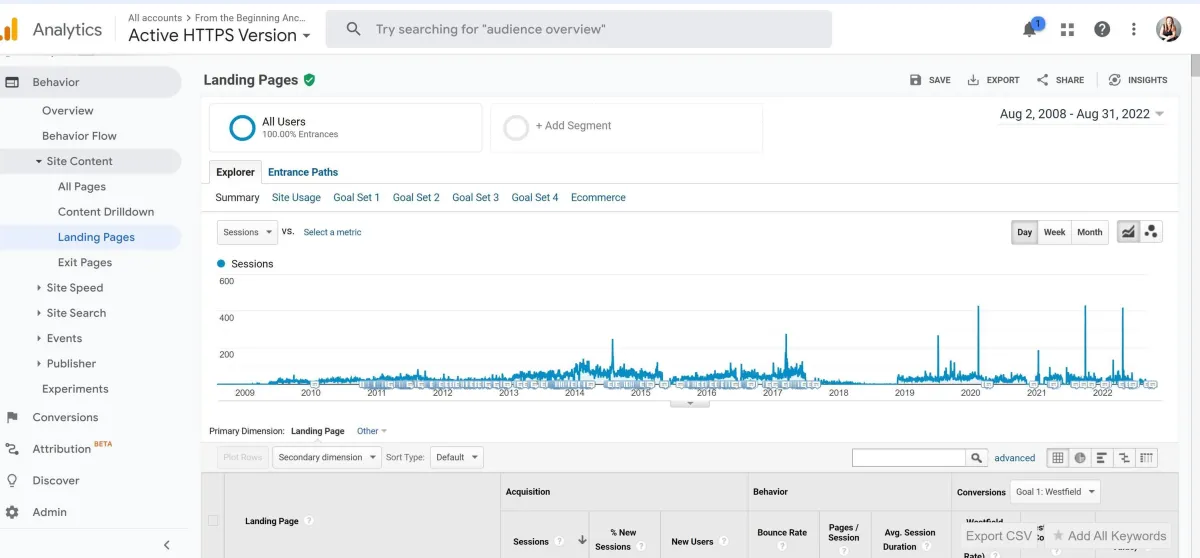Viewport: 1200px width, 558px height.
Task: Toggle the chart to Week granularity
Action: (x=1054, y=232)
